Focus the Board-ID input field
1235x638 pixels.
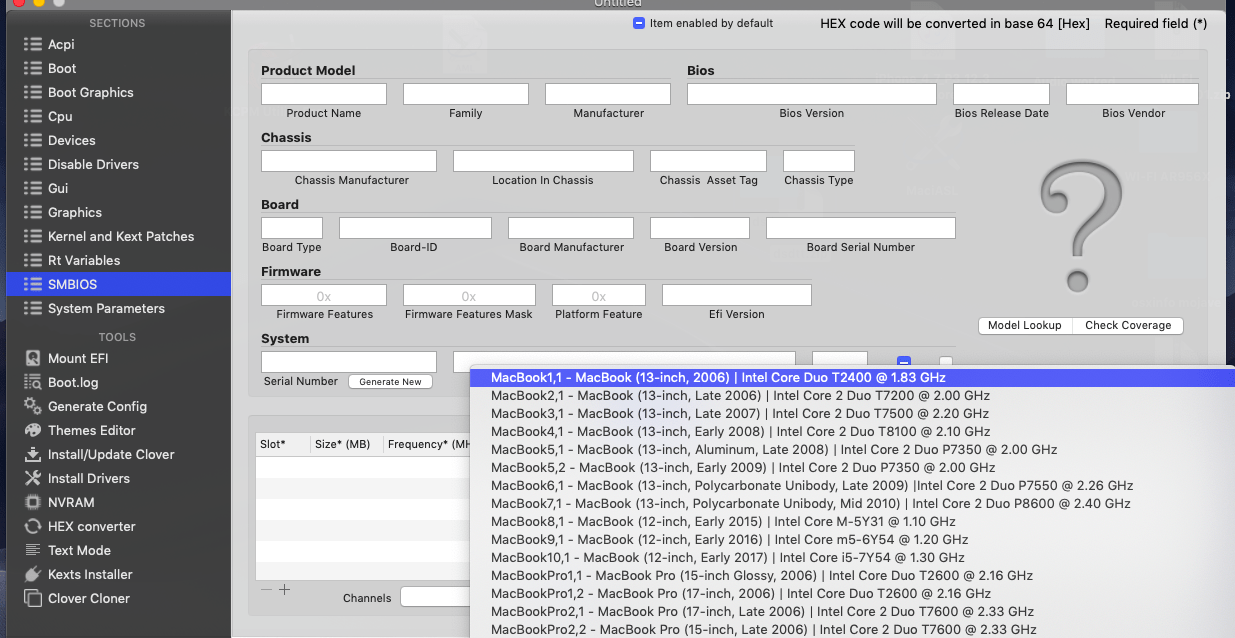415,228
